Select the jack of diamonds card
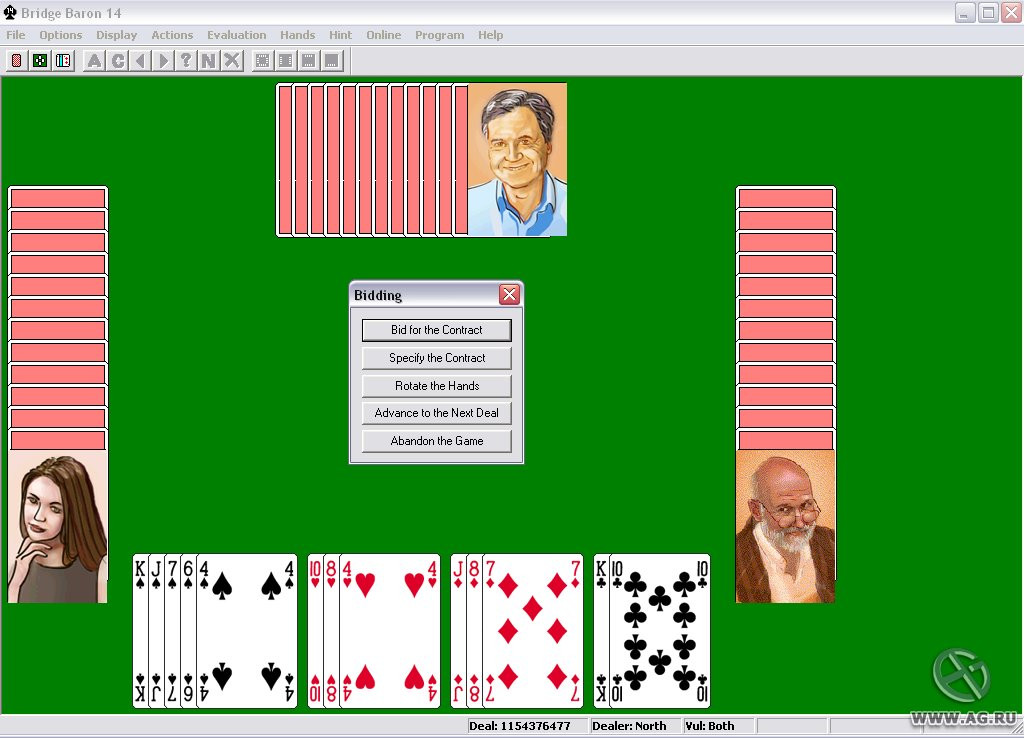 tap(458, 631)
